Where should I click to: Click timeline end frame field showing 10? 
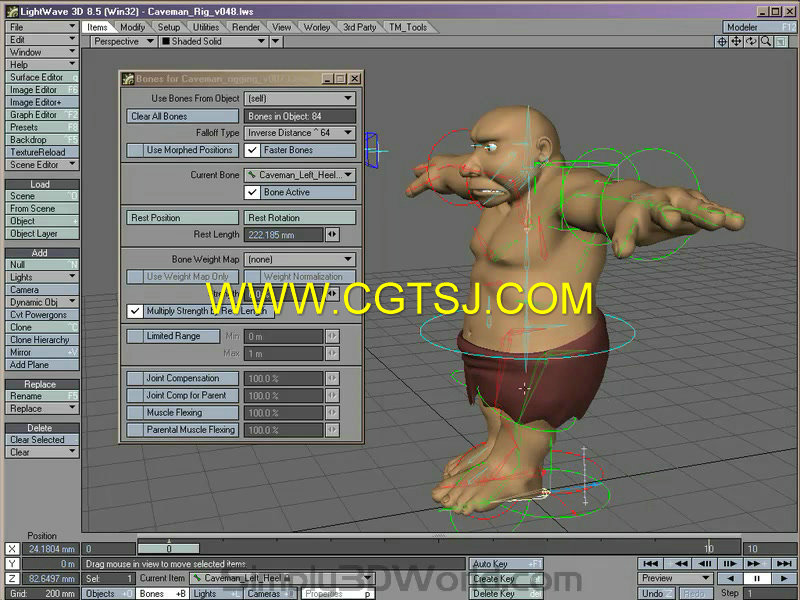coord(769,549)
